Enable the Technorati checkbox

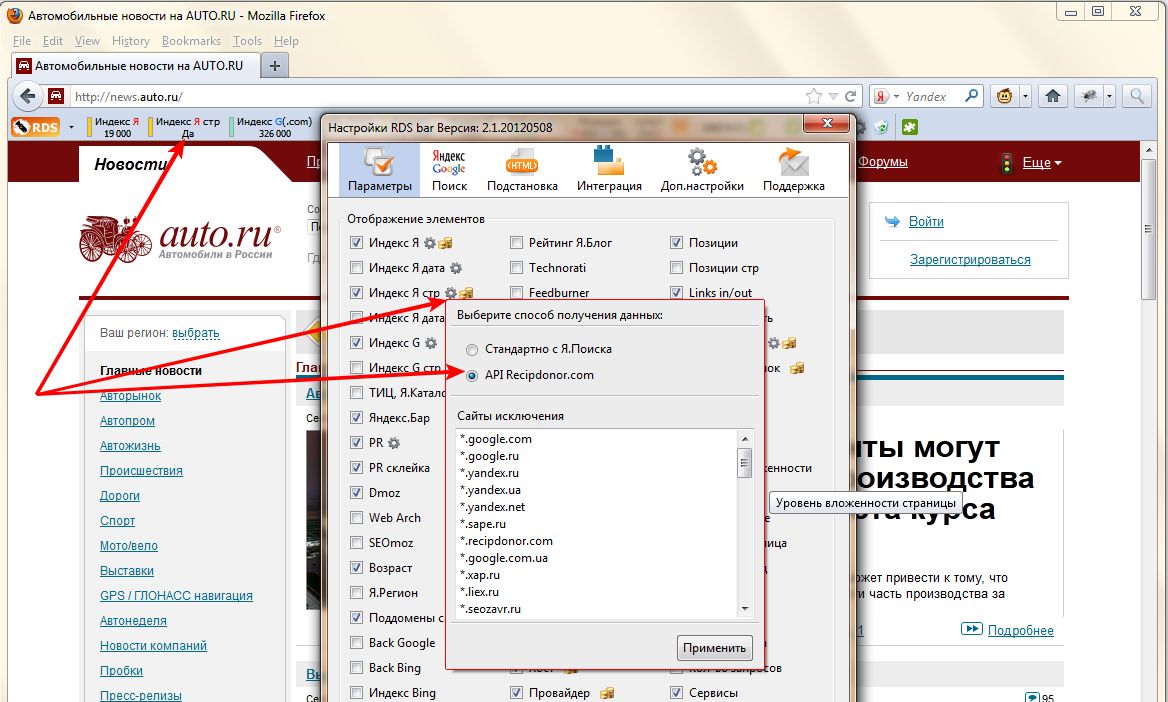coord(516,268)
